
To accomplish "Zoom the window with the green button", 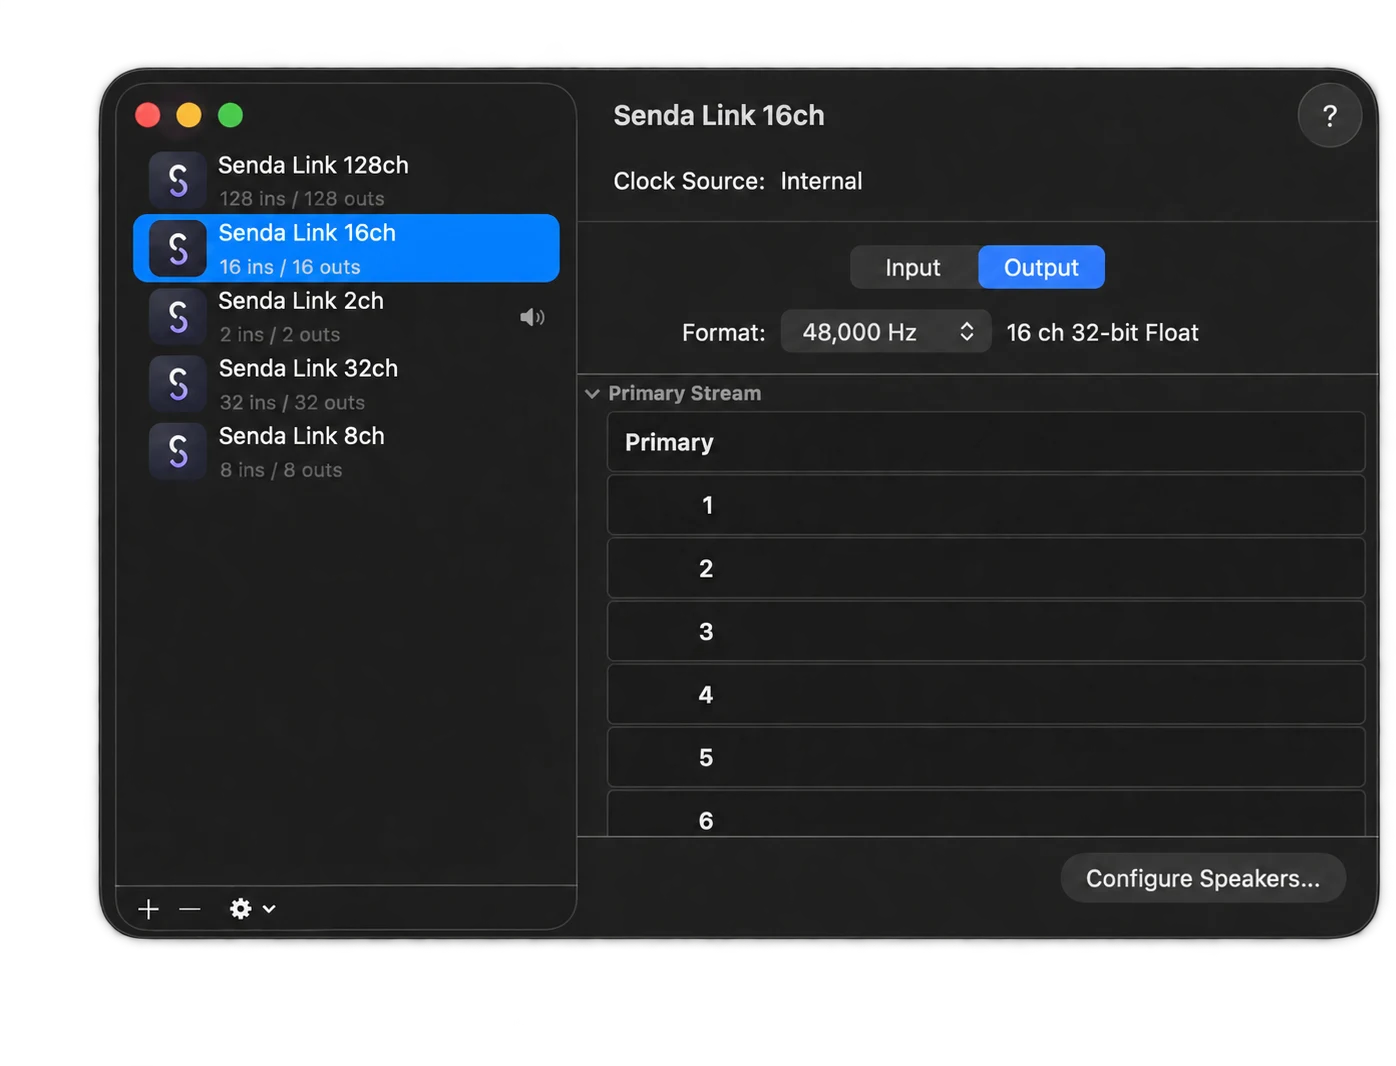I will 230,115.
